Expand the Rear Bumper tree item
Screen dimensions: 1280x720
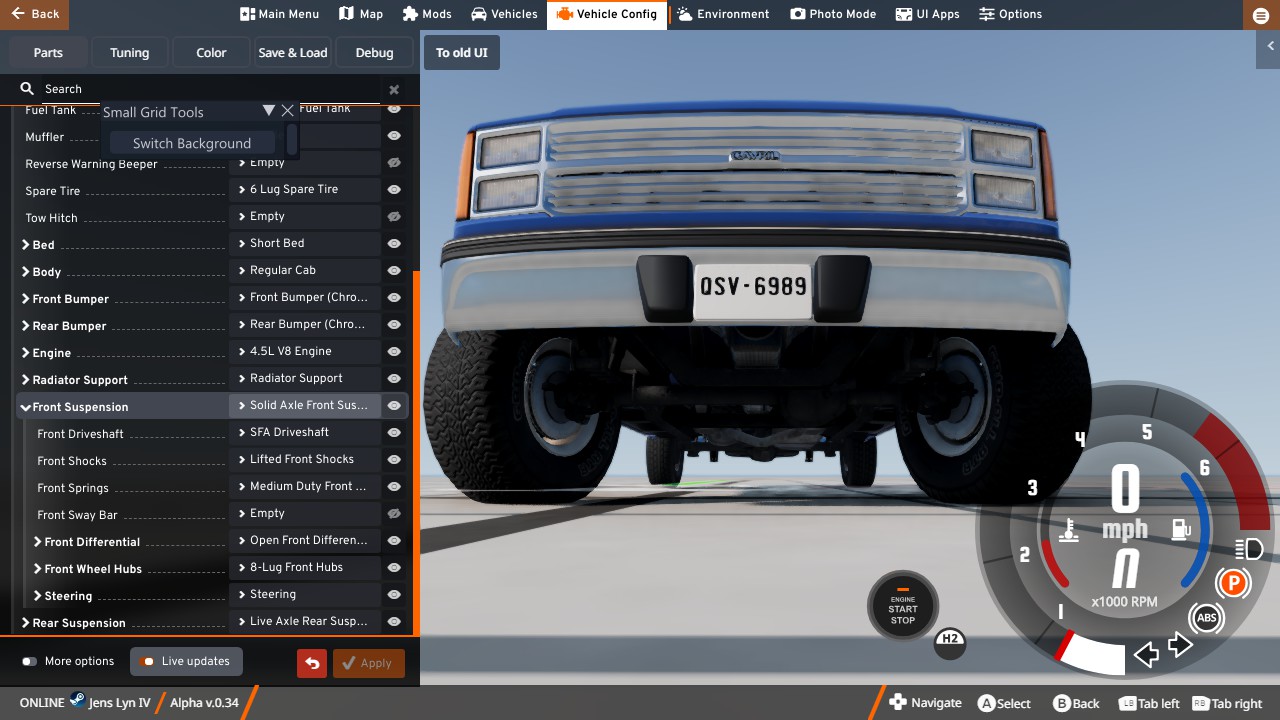pos(25,325)
